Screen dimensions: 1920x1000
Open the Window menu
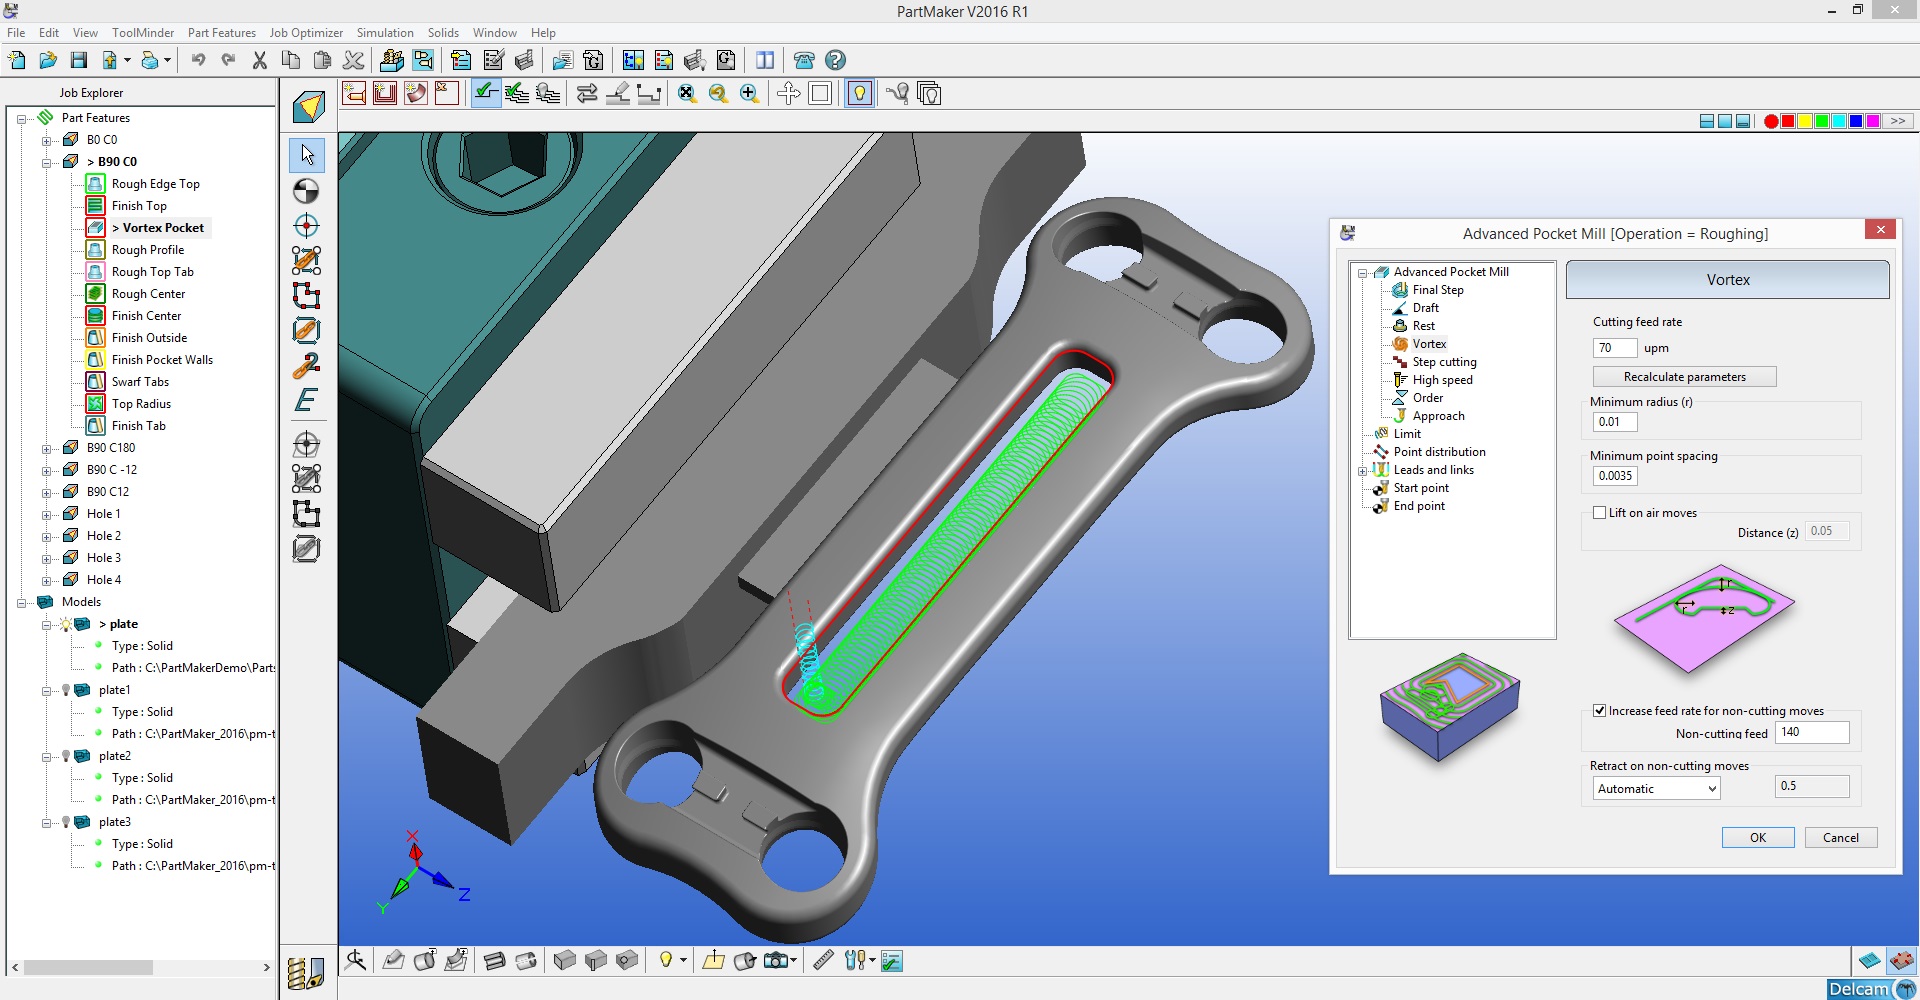pyautogui.click(x=495, y=33)
